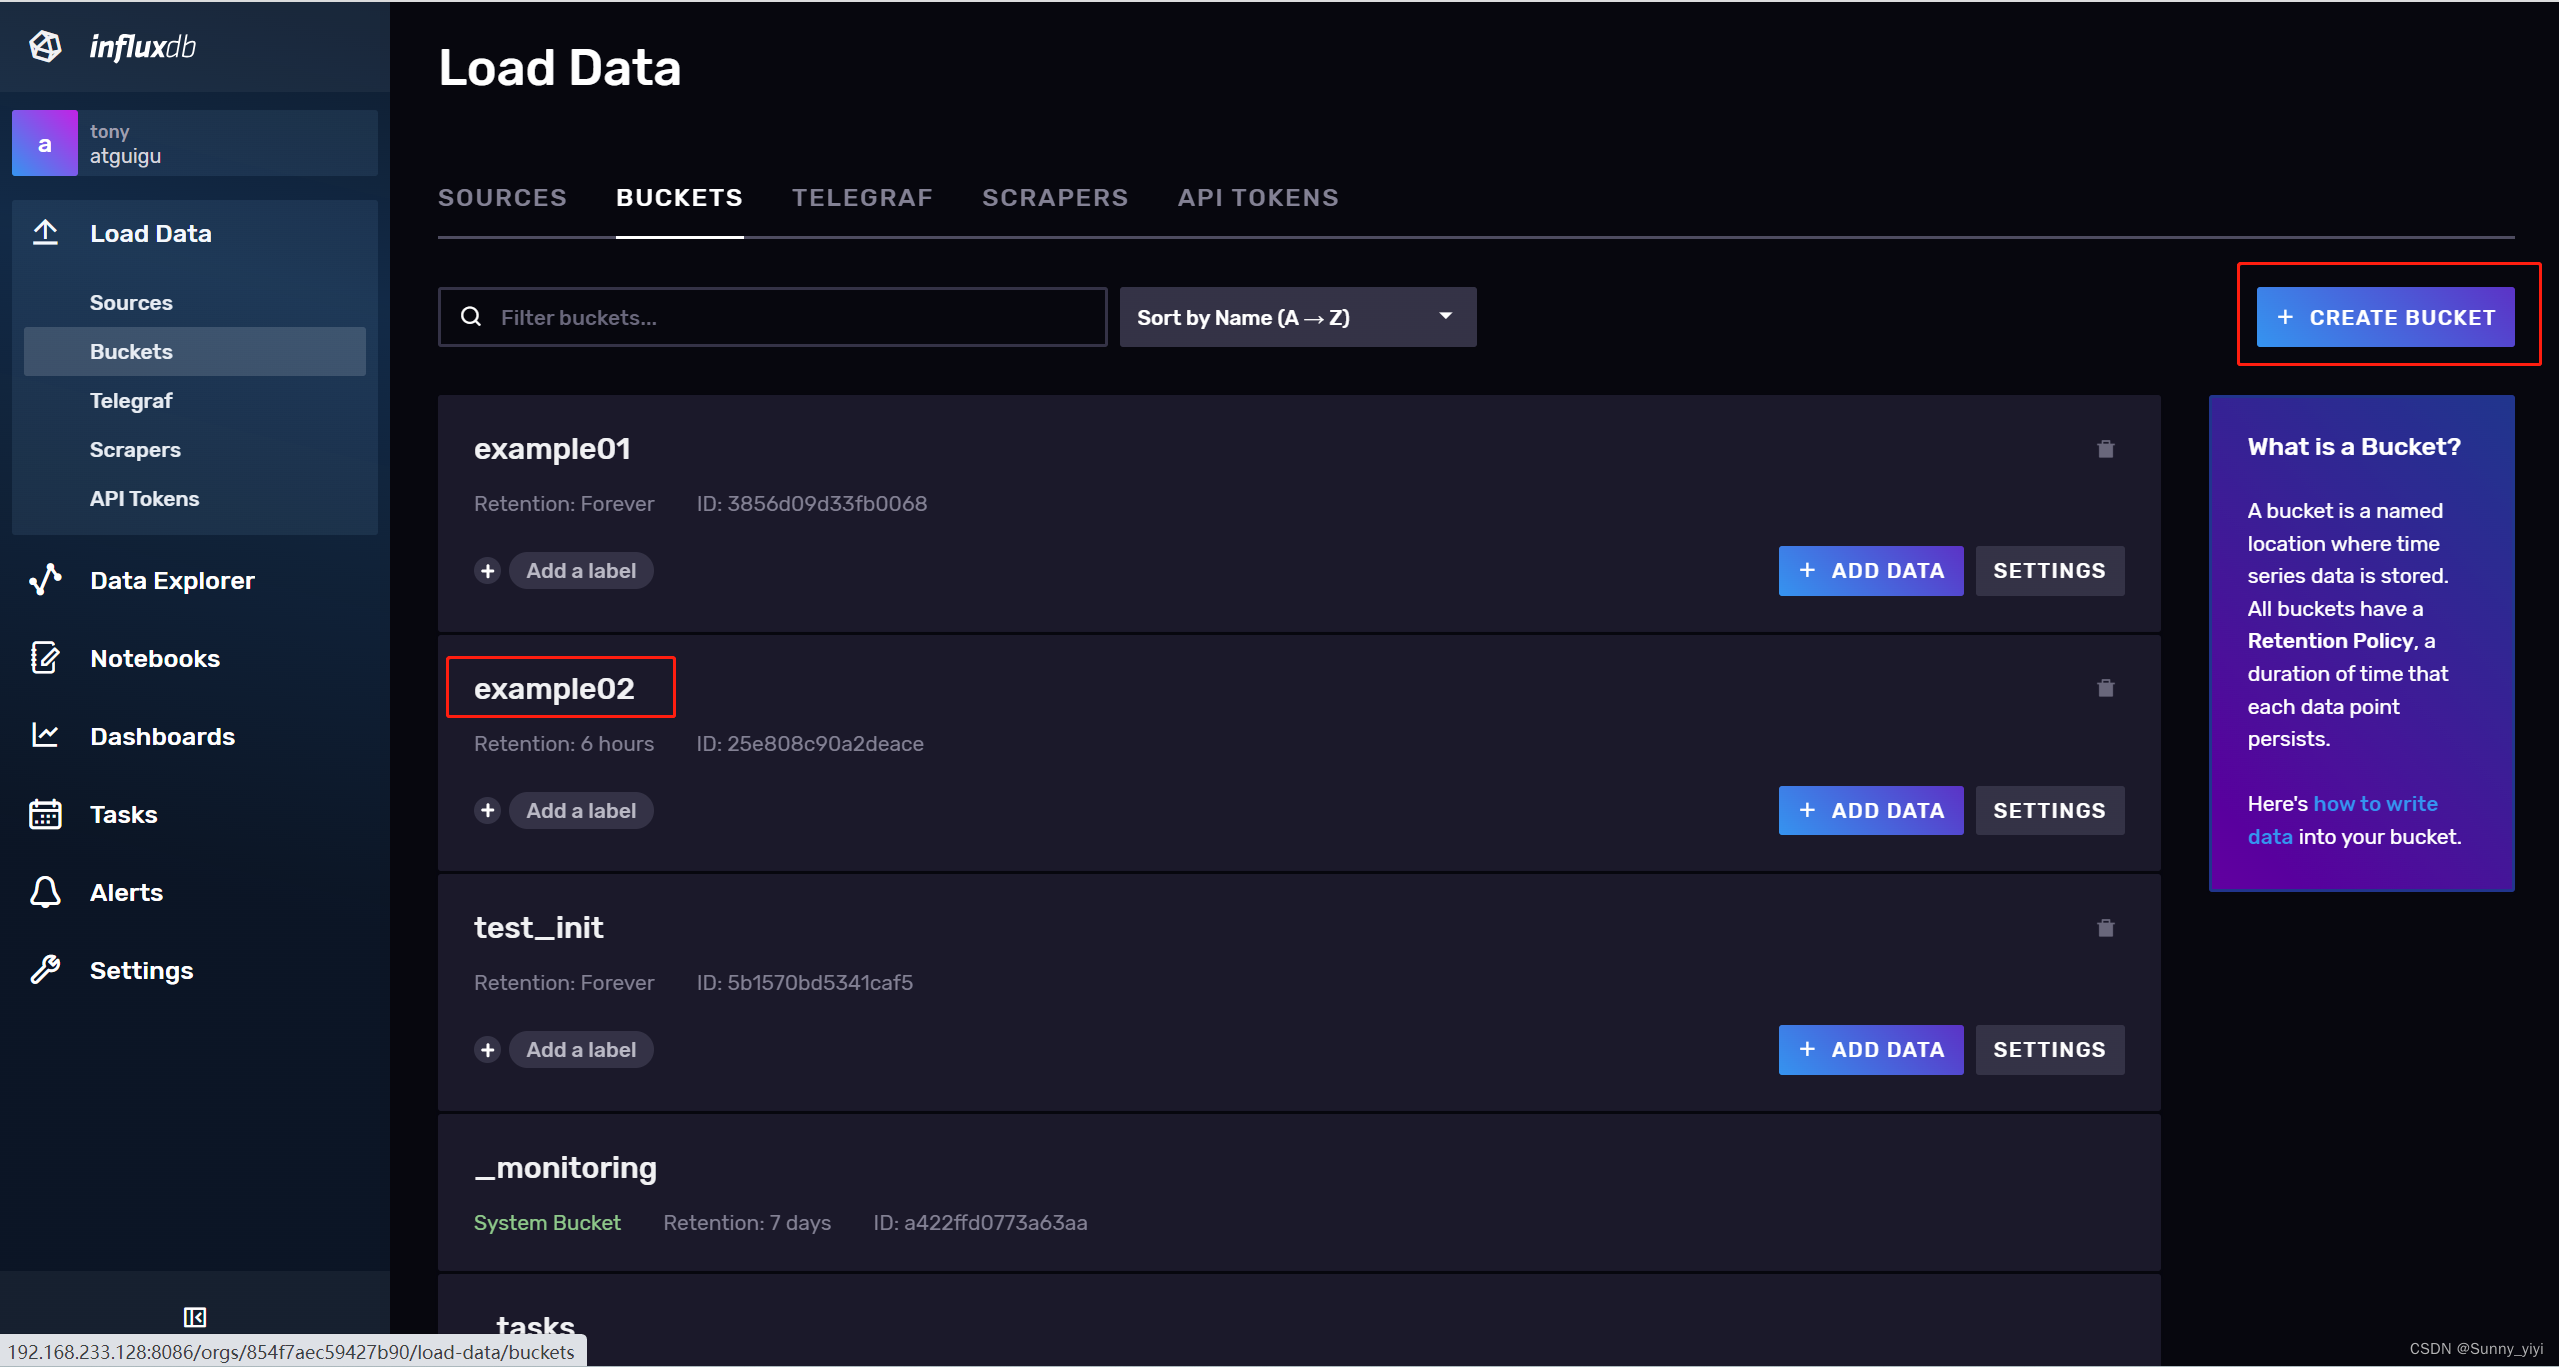Click the InfluxDB logo icon

pos(45,46)
